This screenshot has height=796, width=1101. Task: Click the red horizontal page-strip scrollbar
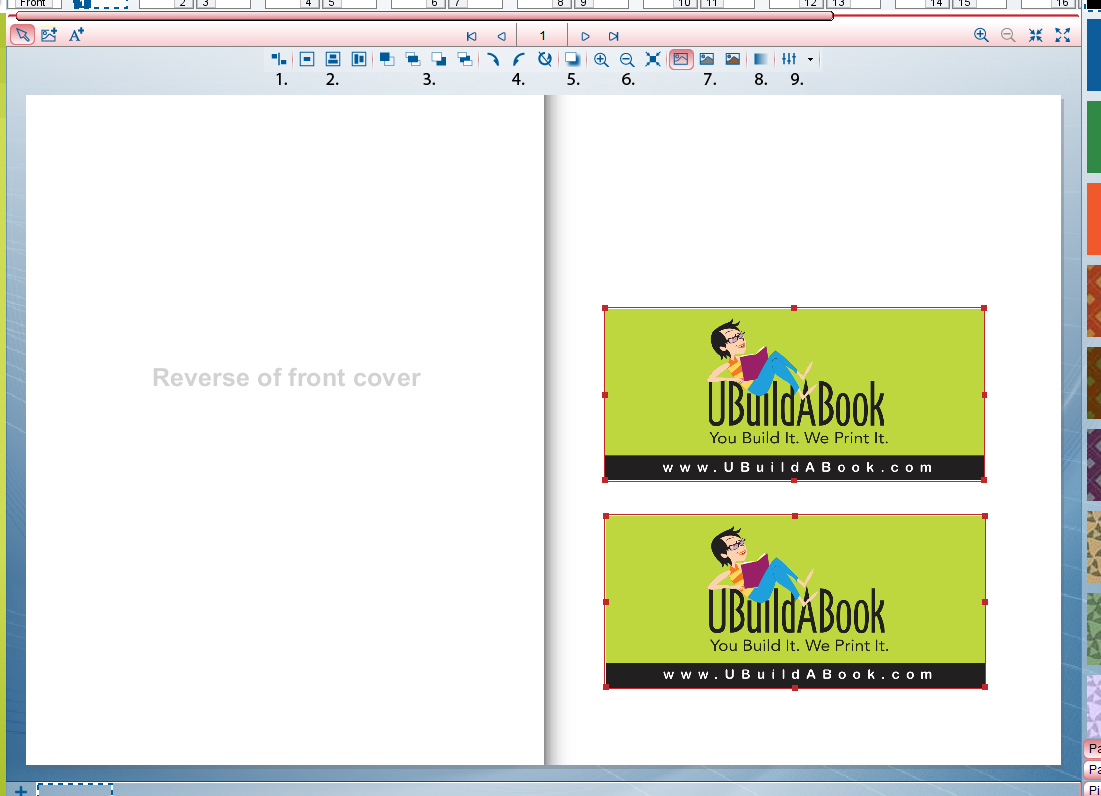[x=424, y=15]
